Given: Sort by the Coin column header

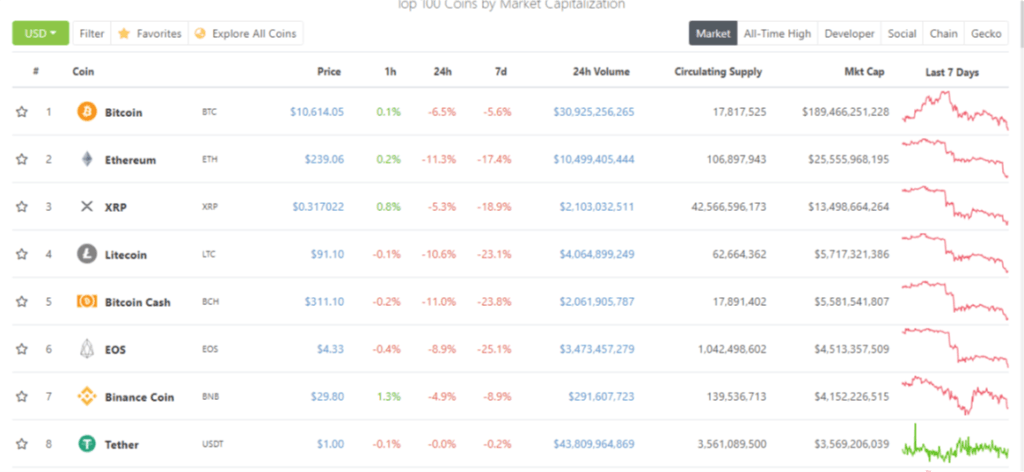Looking at the screenshot, I should point(83,72).
